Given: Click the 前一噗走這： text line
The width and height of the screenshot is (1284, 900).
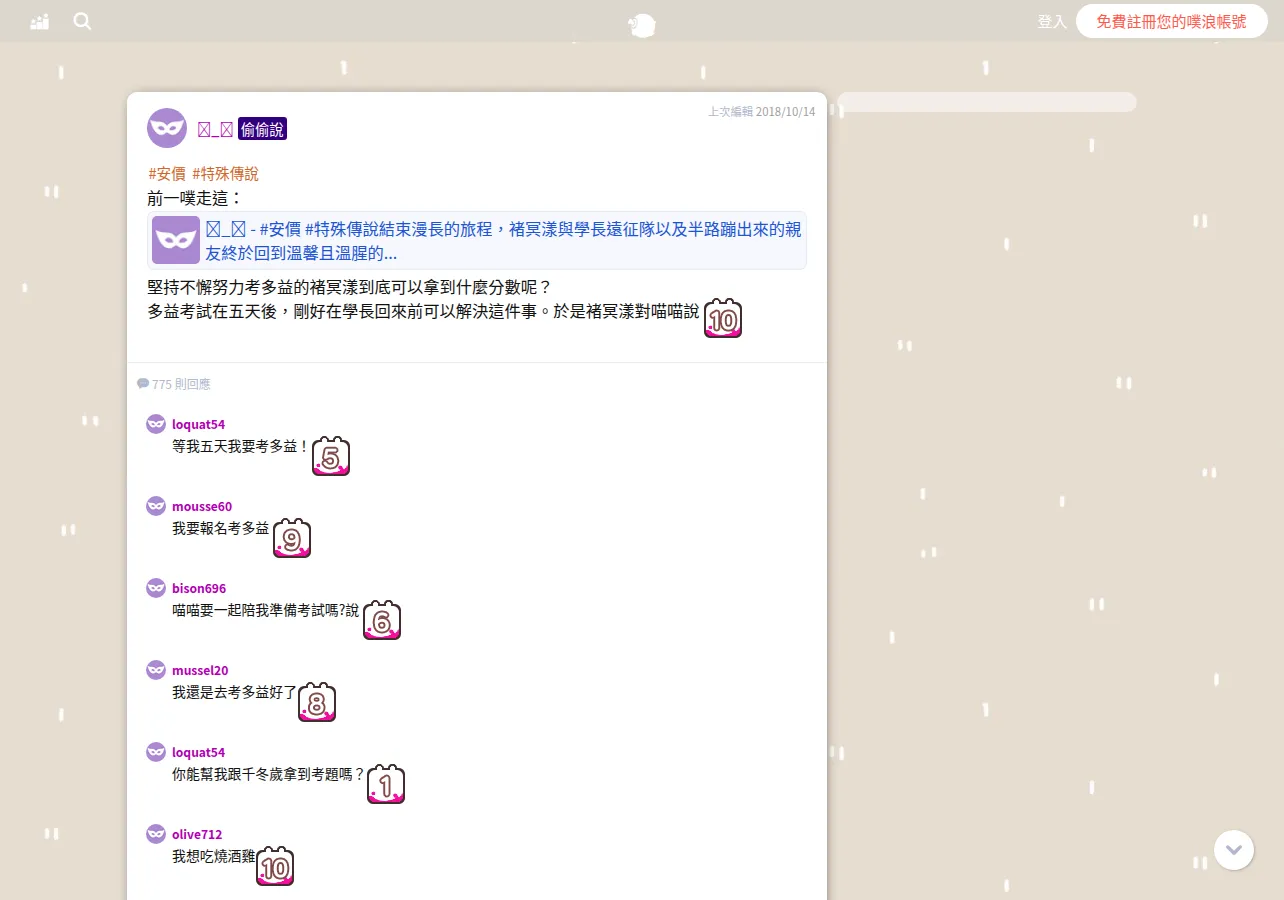Looking at the screenshot, I should coord(195,198).
